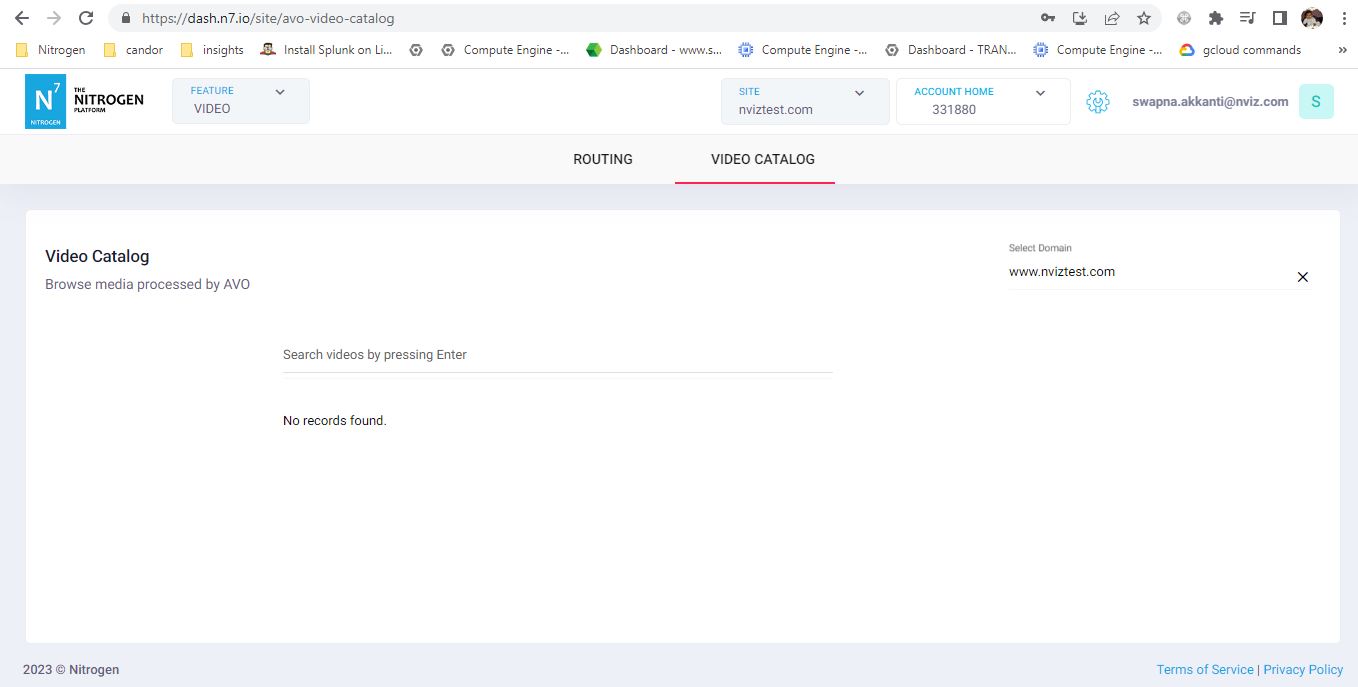Open browser extensions puzzle icon
1358x687 pixels.
[x=1215, y=17]
